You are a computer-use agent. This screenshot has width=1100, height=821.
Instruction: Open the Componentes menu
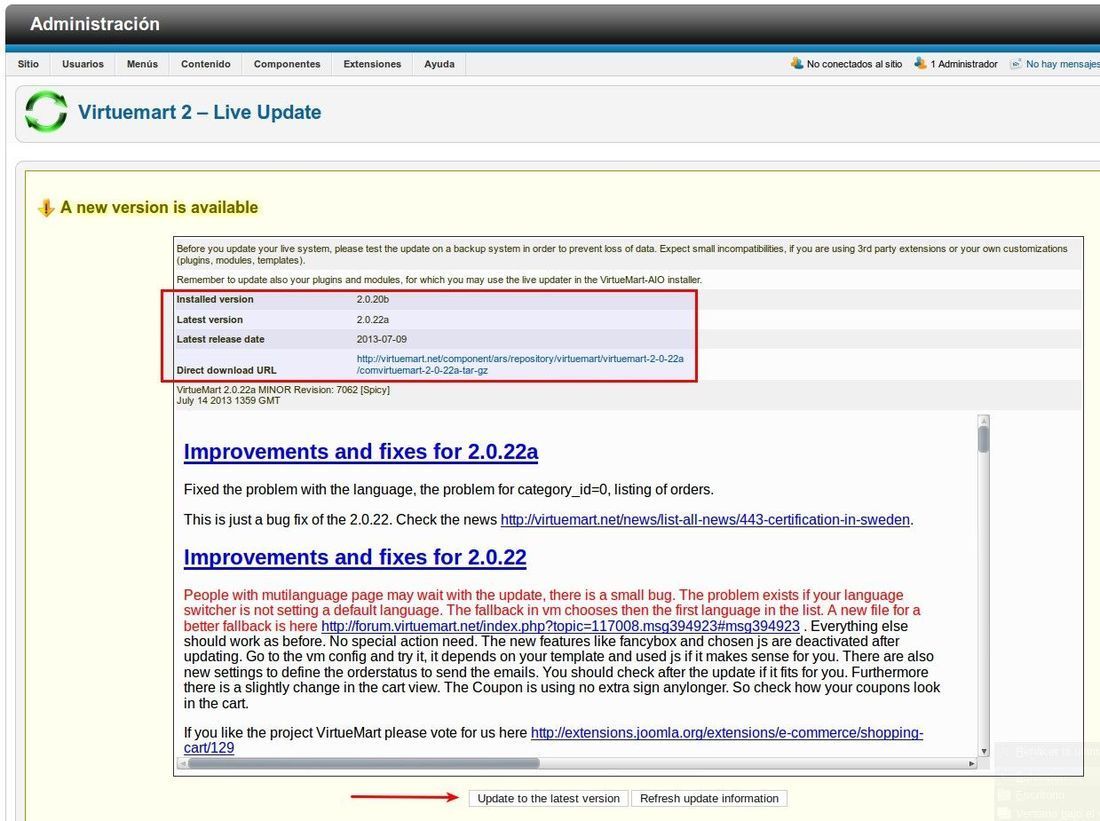(287, 64)
